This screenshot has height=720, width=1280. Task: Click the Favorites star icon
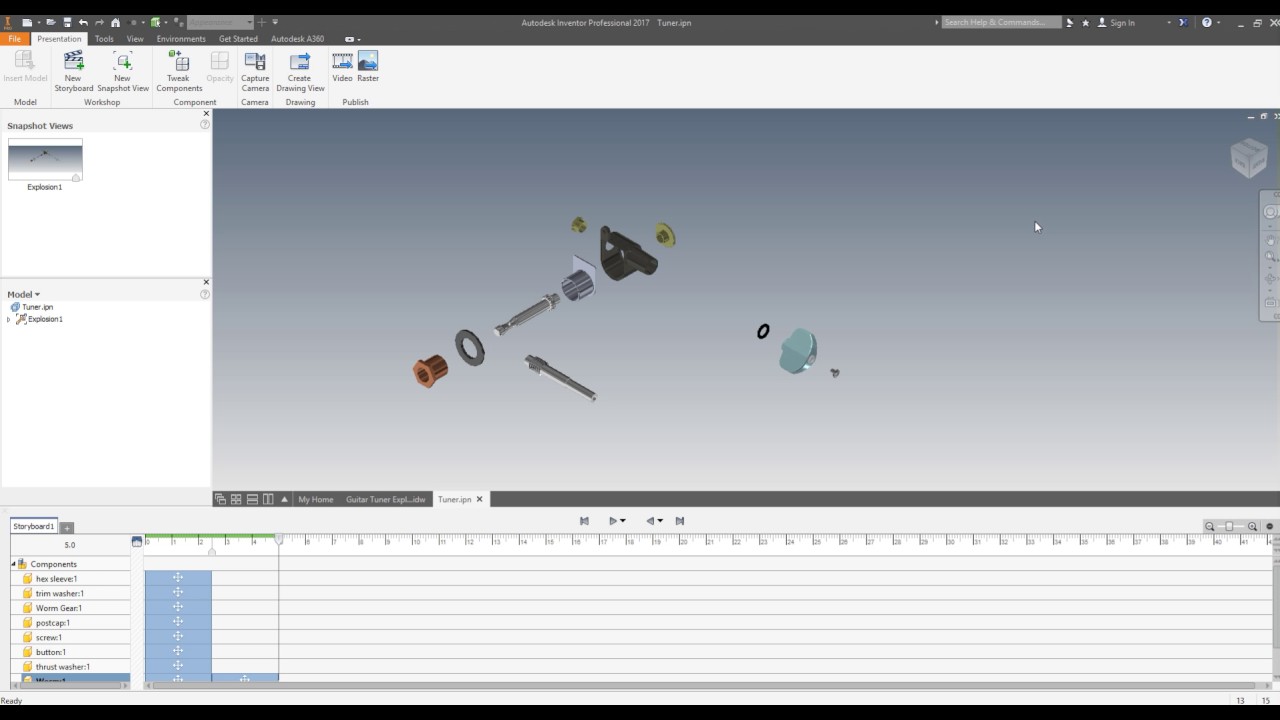point(1085,22)
